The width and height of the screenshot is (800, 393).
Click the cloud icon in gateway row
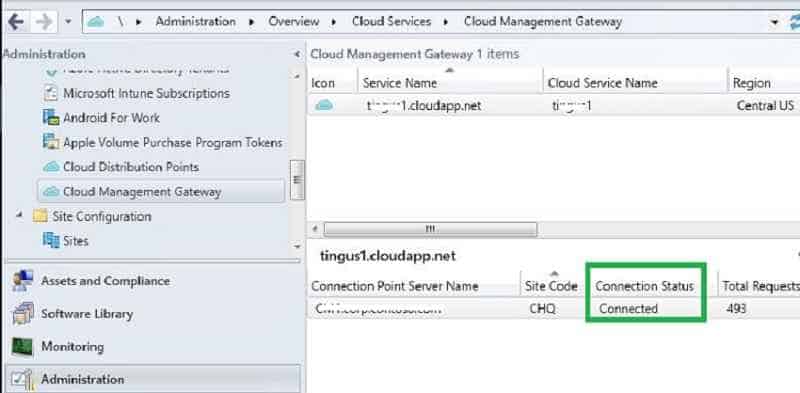pos(324,105)
